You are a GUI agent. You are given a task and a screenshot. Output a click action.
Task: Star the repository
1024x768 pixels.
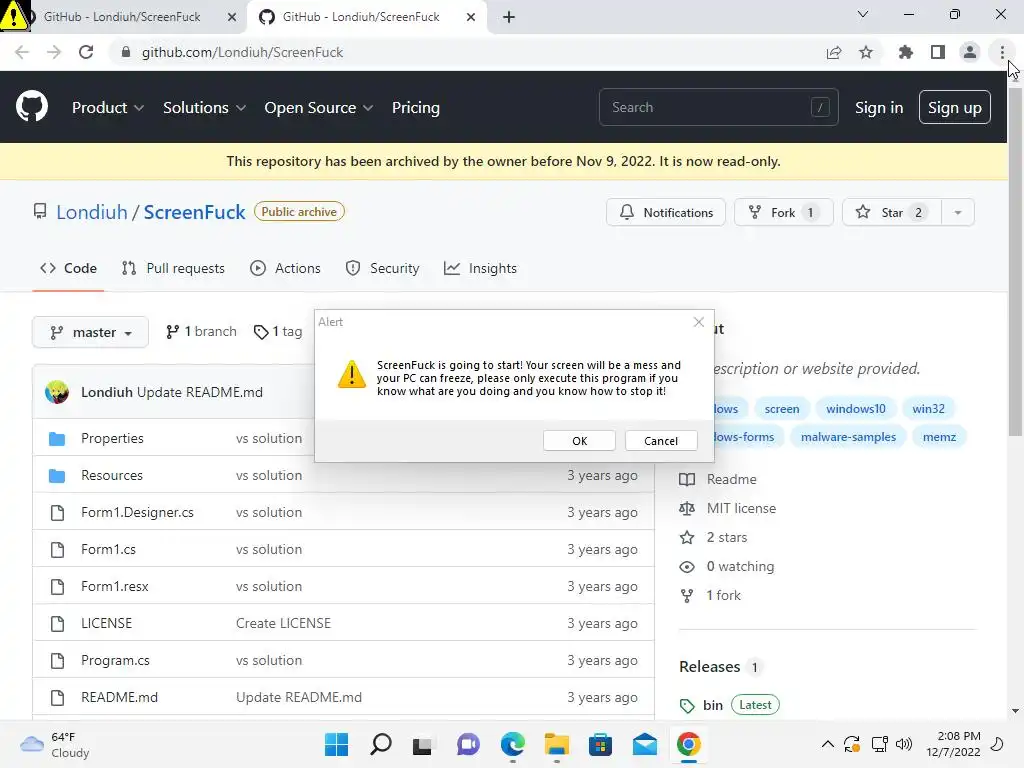click(892, 212)
